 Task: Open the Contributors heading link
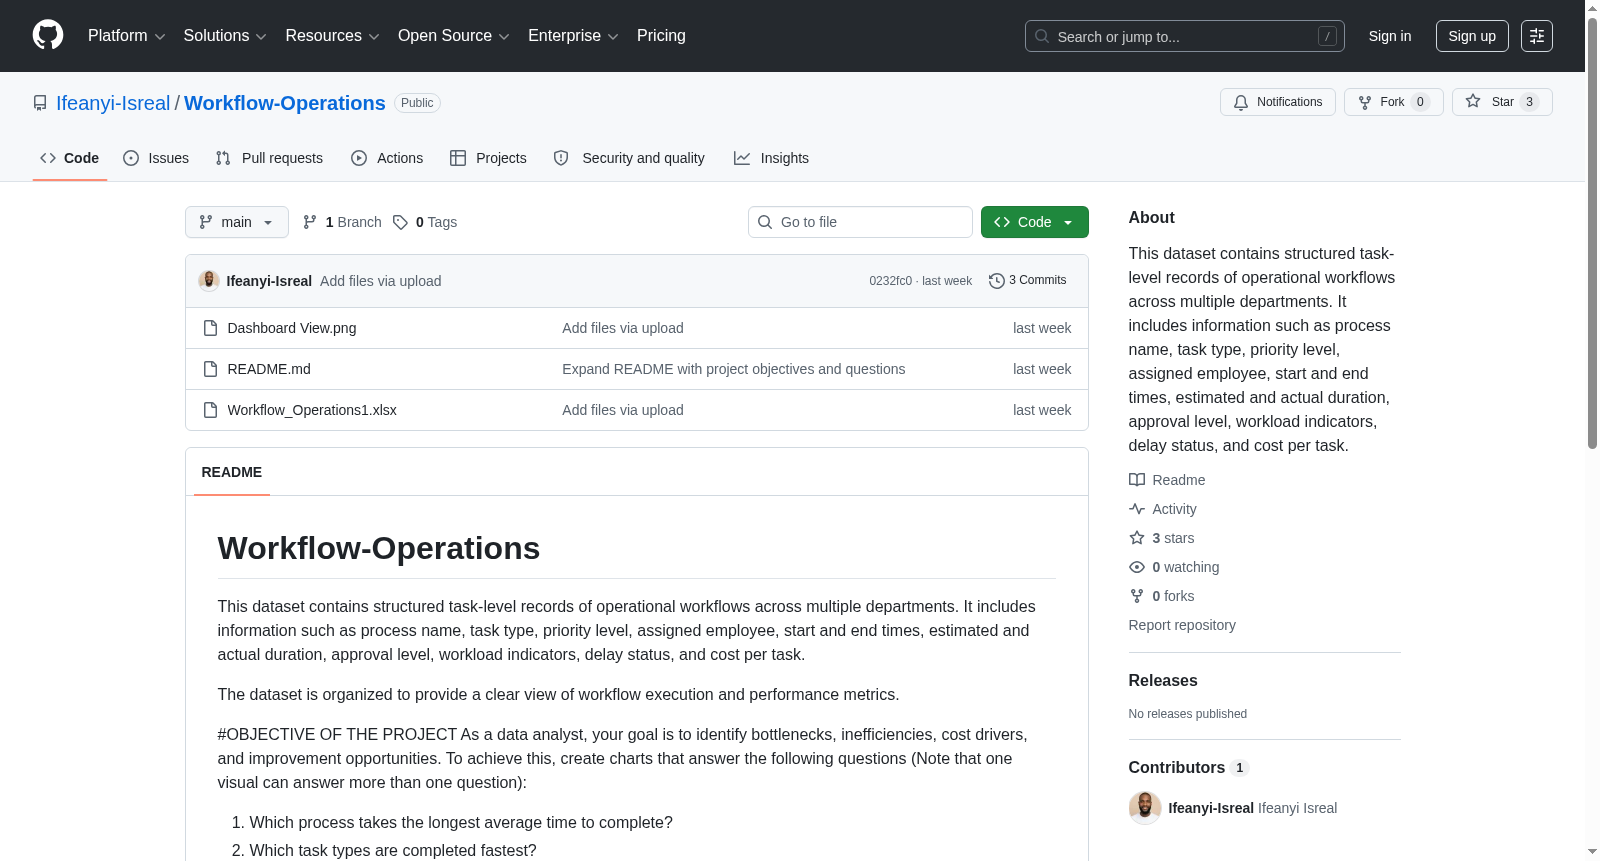[x=1188, y=767]
